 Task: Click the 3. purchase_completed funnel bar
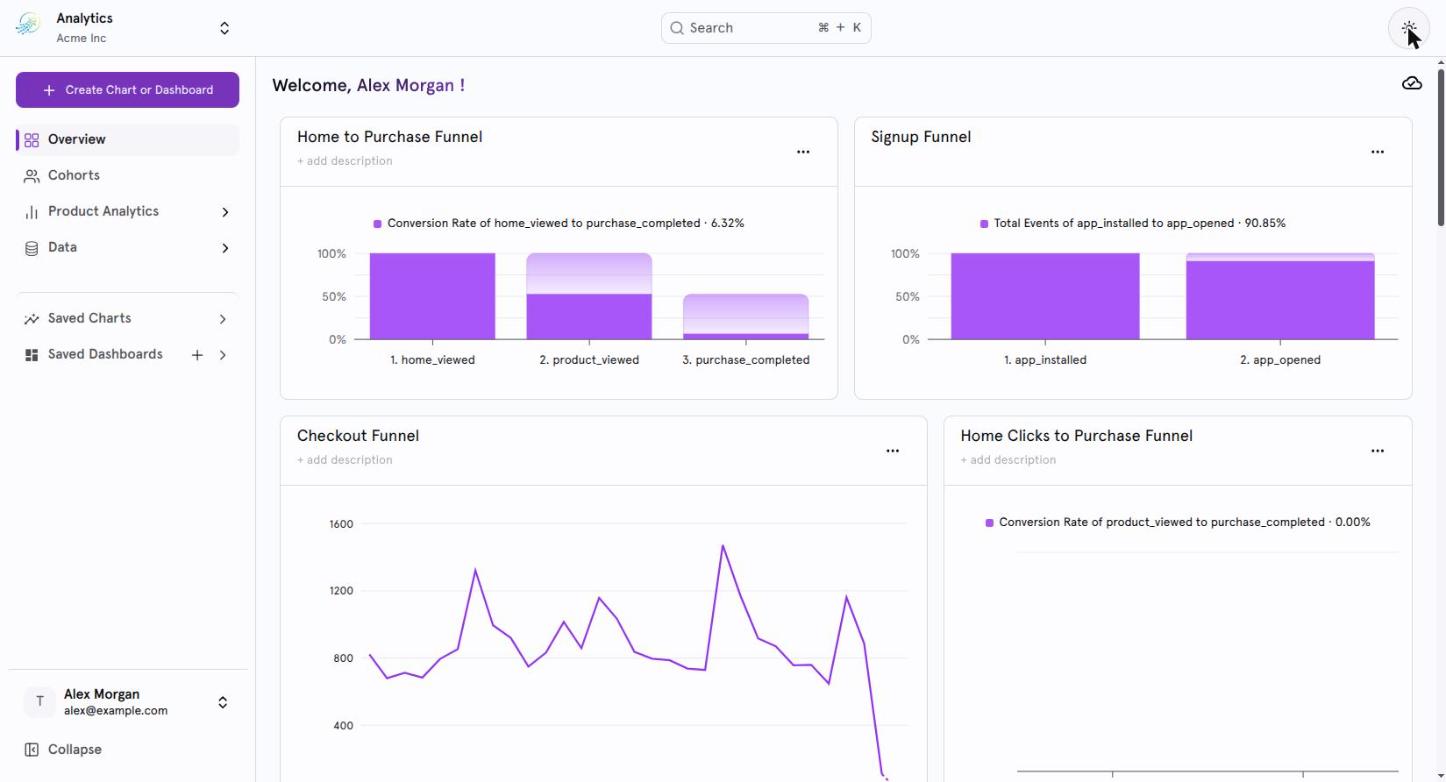tap(746, 316)
